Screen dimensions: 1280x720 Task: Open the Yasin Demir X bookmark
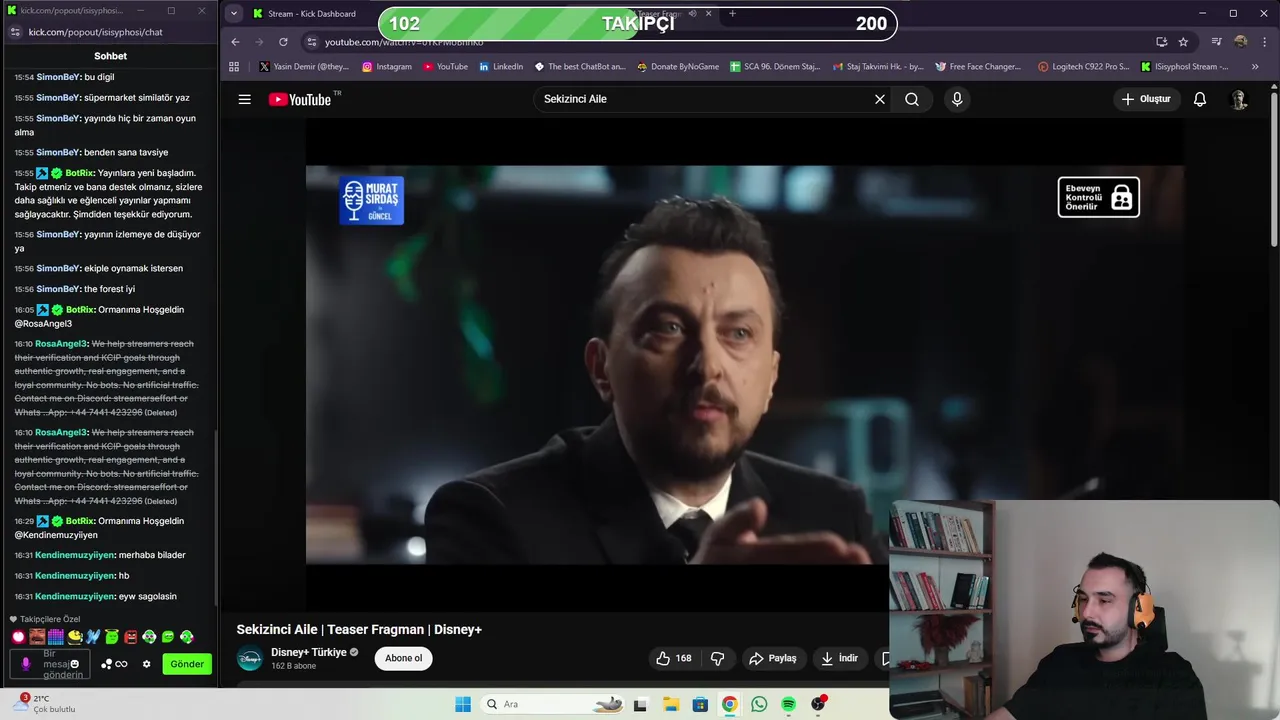coord(304,67)
